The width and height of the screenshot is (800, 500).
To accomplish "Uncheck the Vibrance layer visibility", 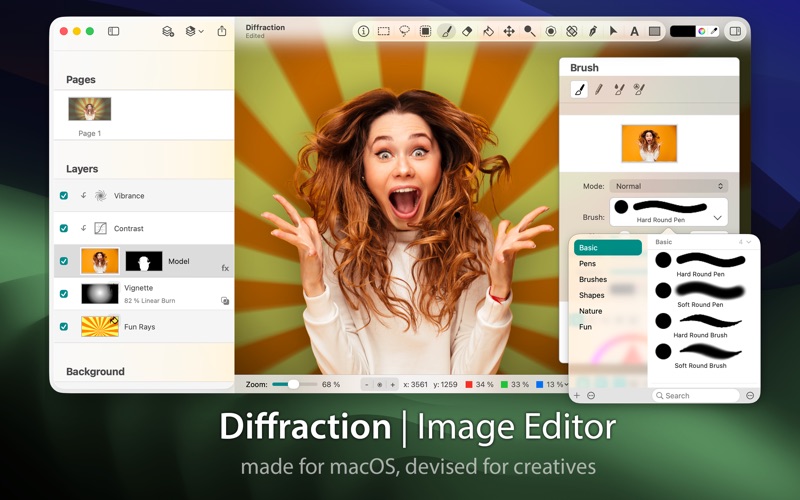I will coord(64,195).
